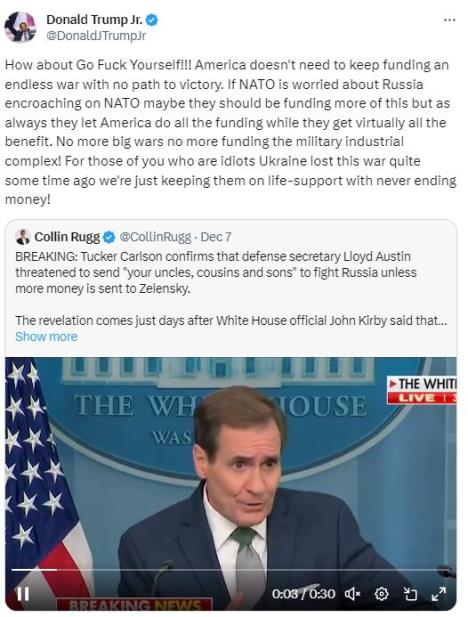Screen dimensions: 468x617
Task: Click the Collin Rugg display name
Action: pyautogui.click(x=67, y=237)
